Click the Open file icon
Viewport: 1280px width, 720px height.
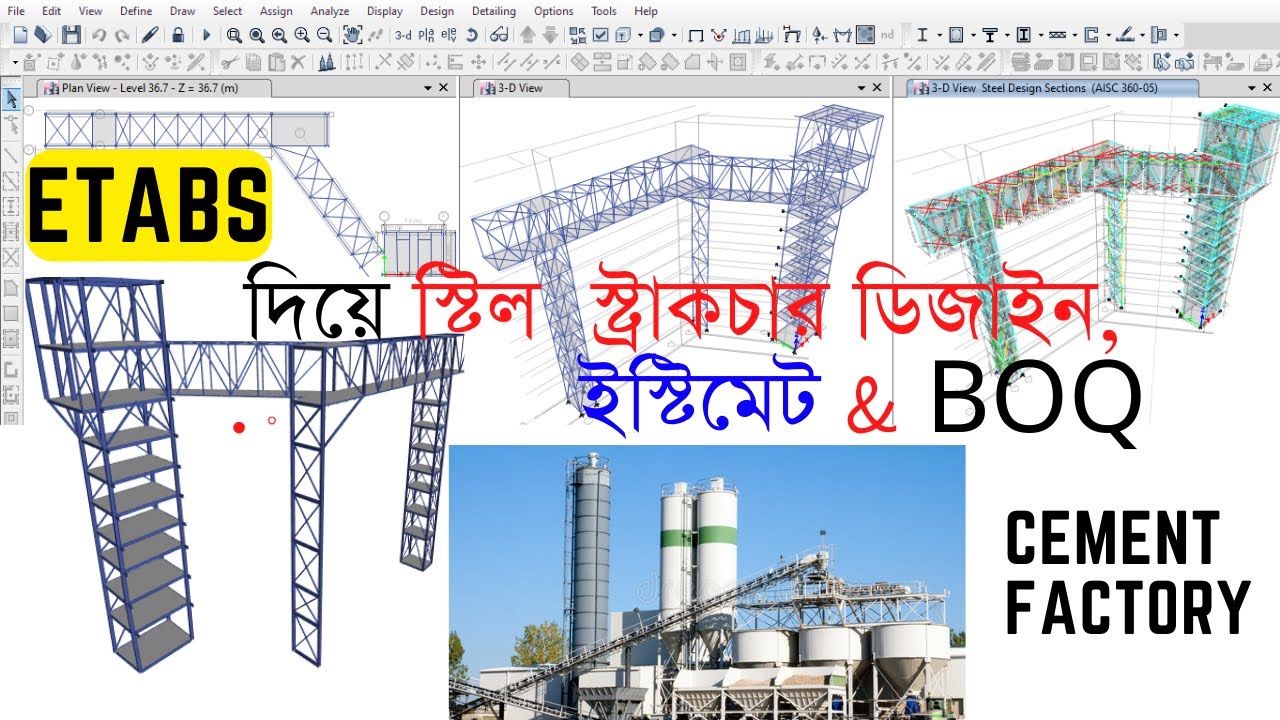coord(43,35)
